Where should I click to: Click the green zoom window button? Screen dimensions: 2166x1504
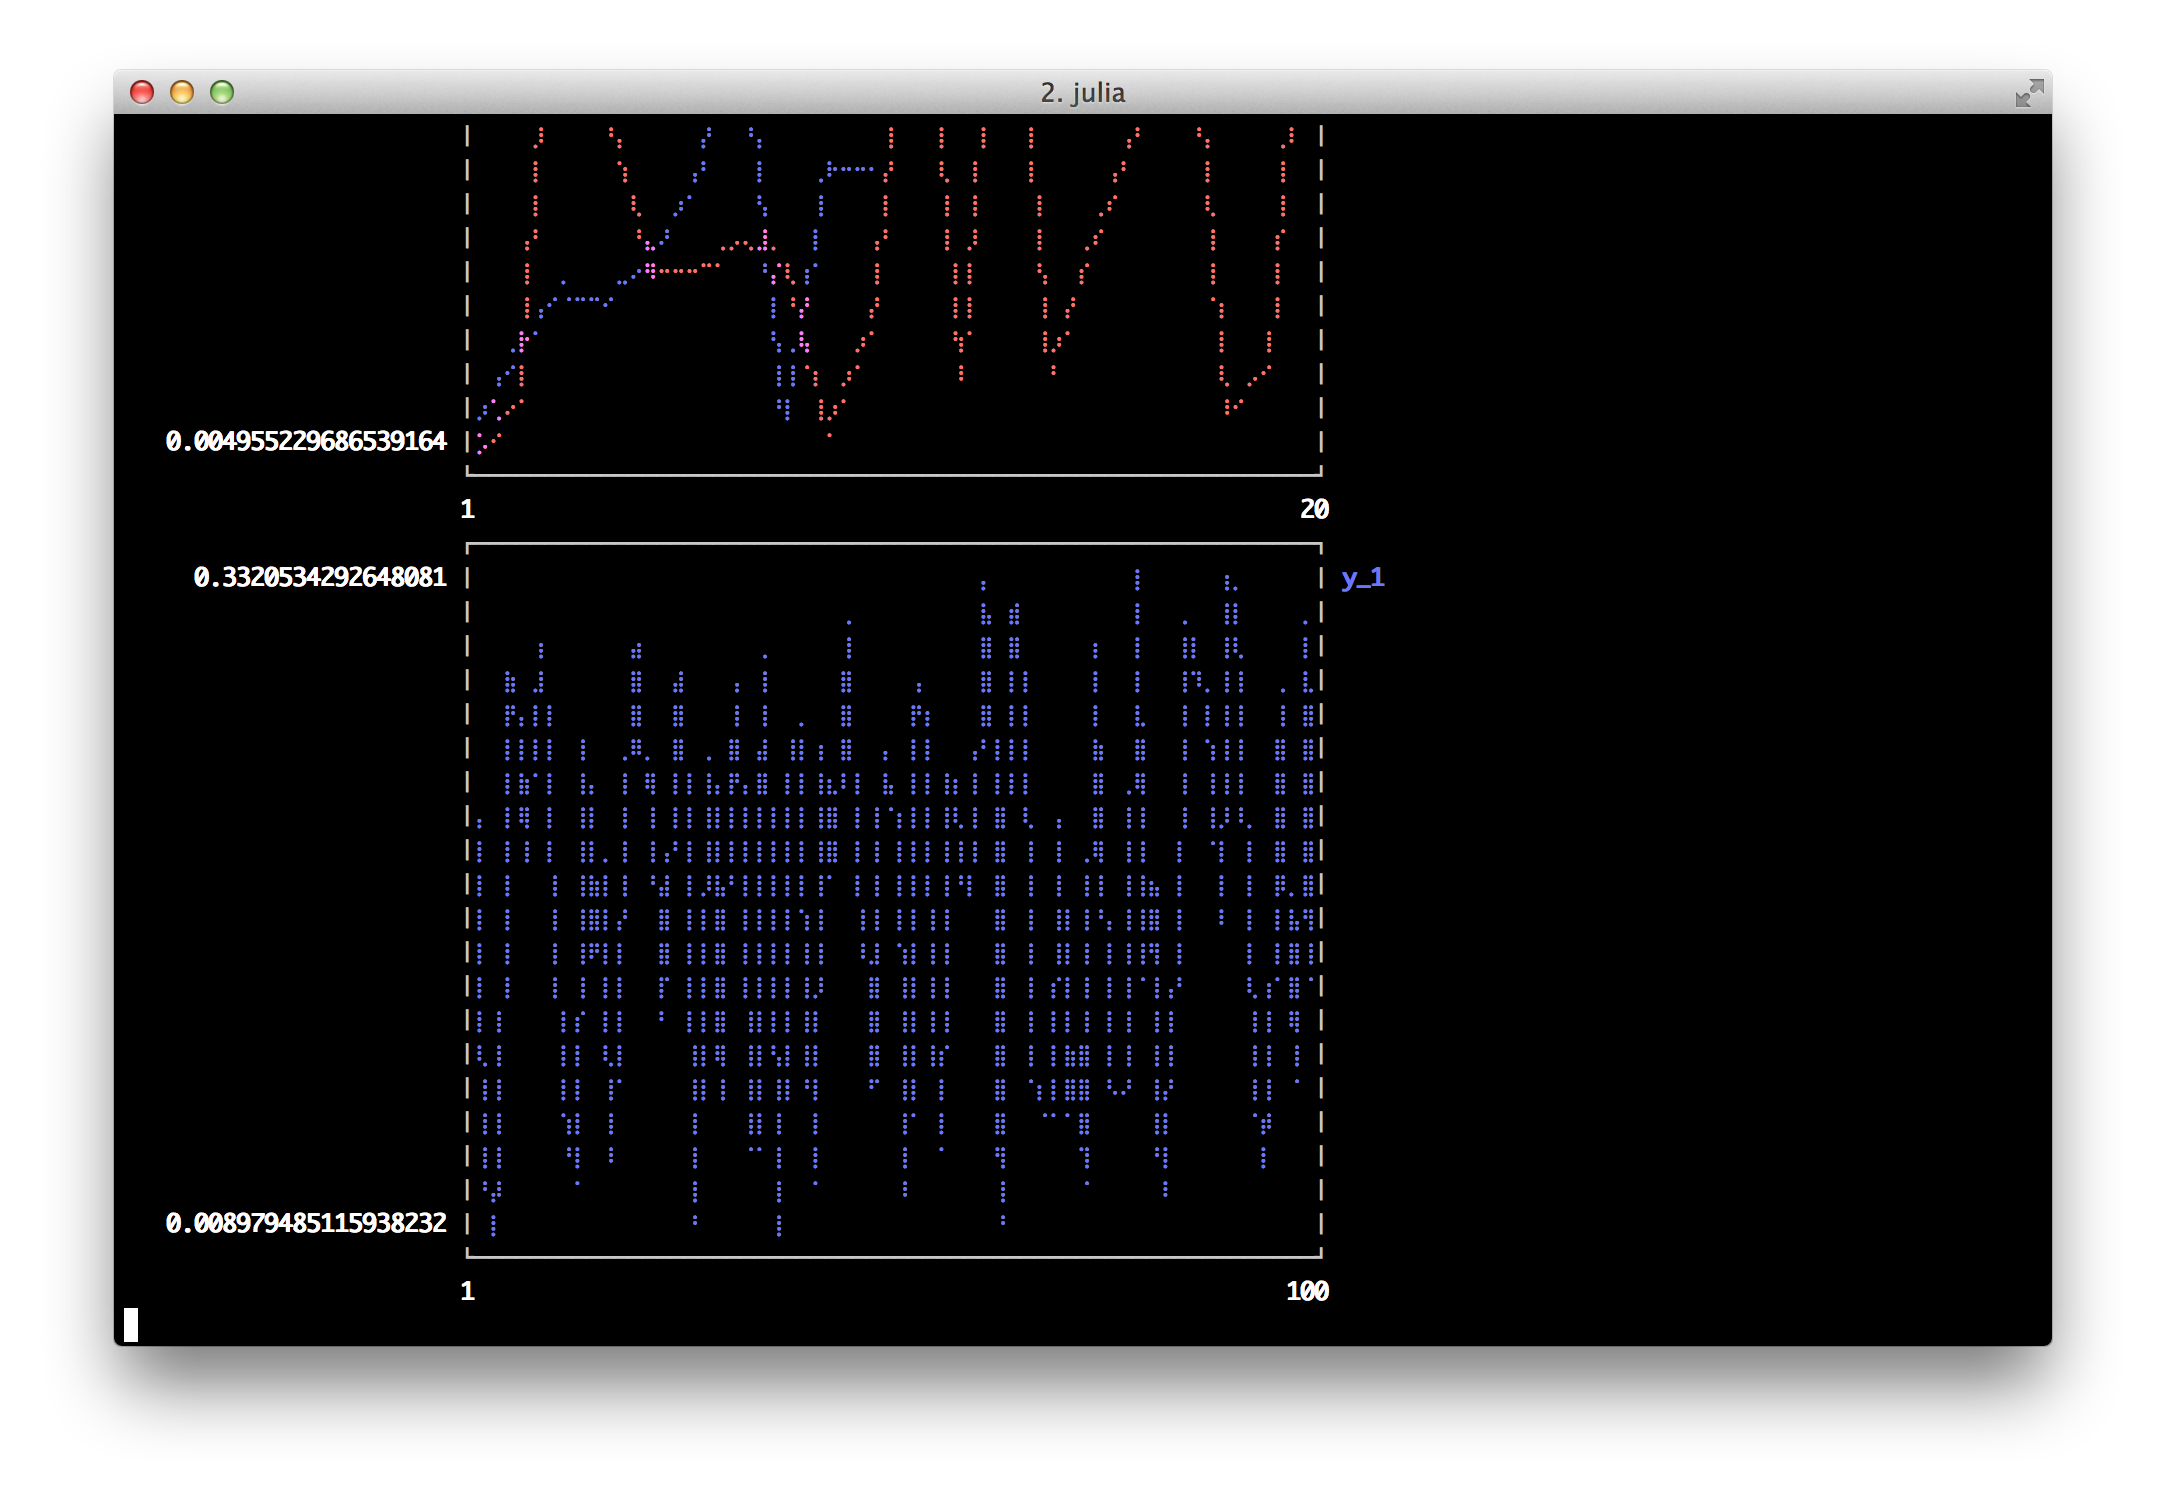coord(222,92)
